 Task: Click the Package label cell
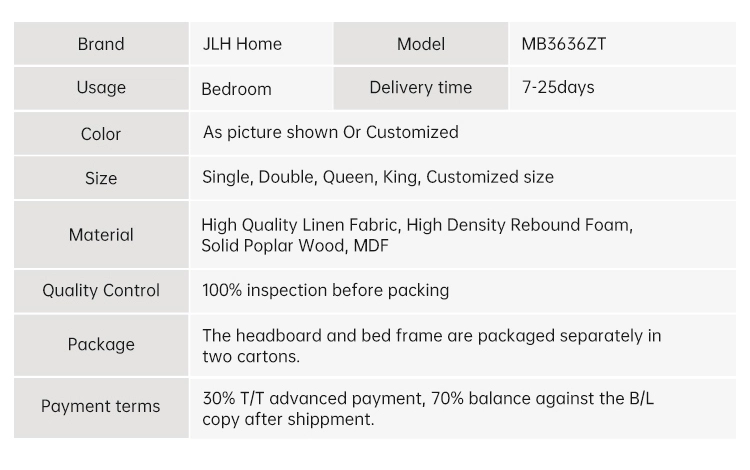click(101, 344)
